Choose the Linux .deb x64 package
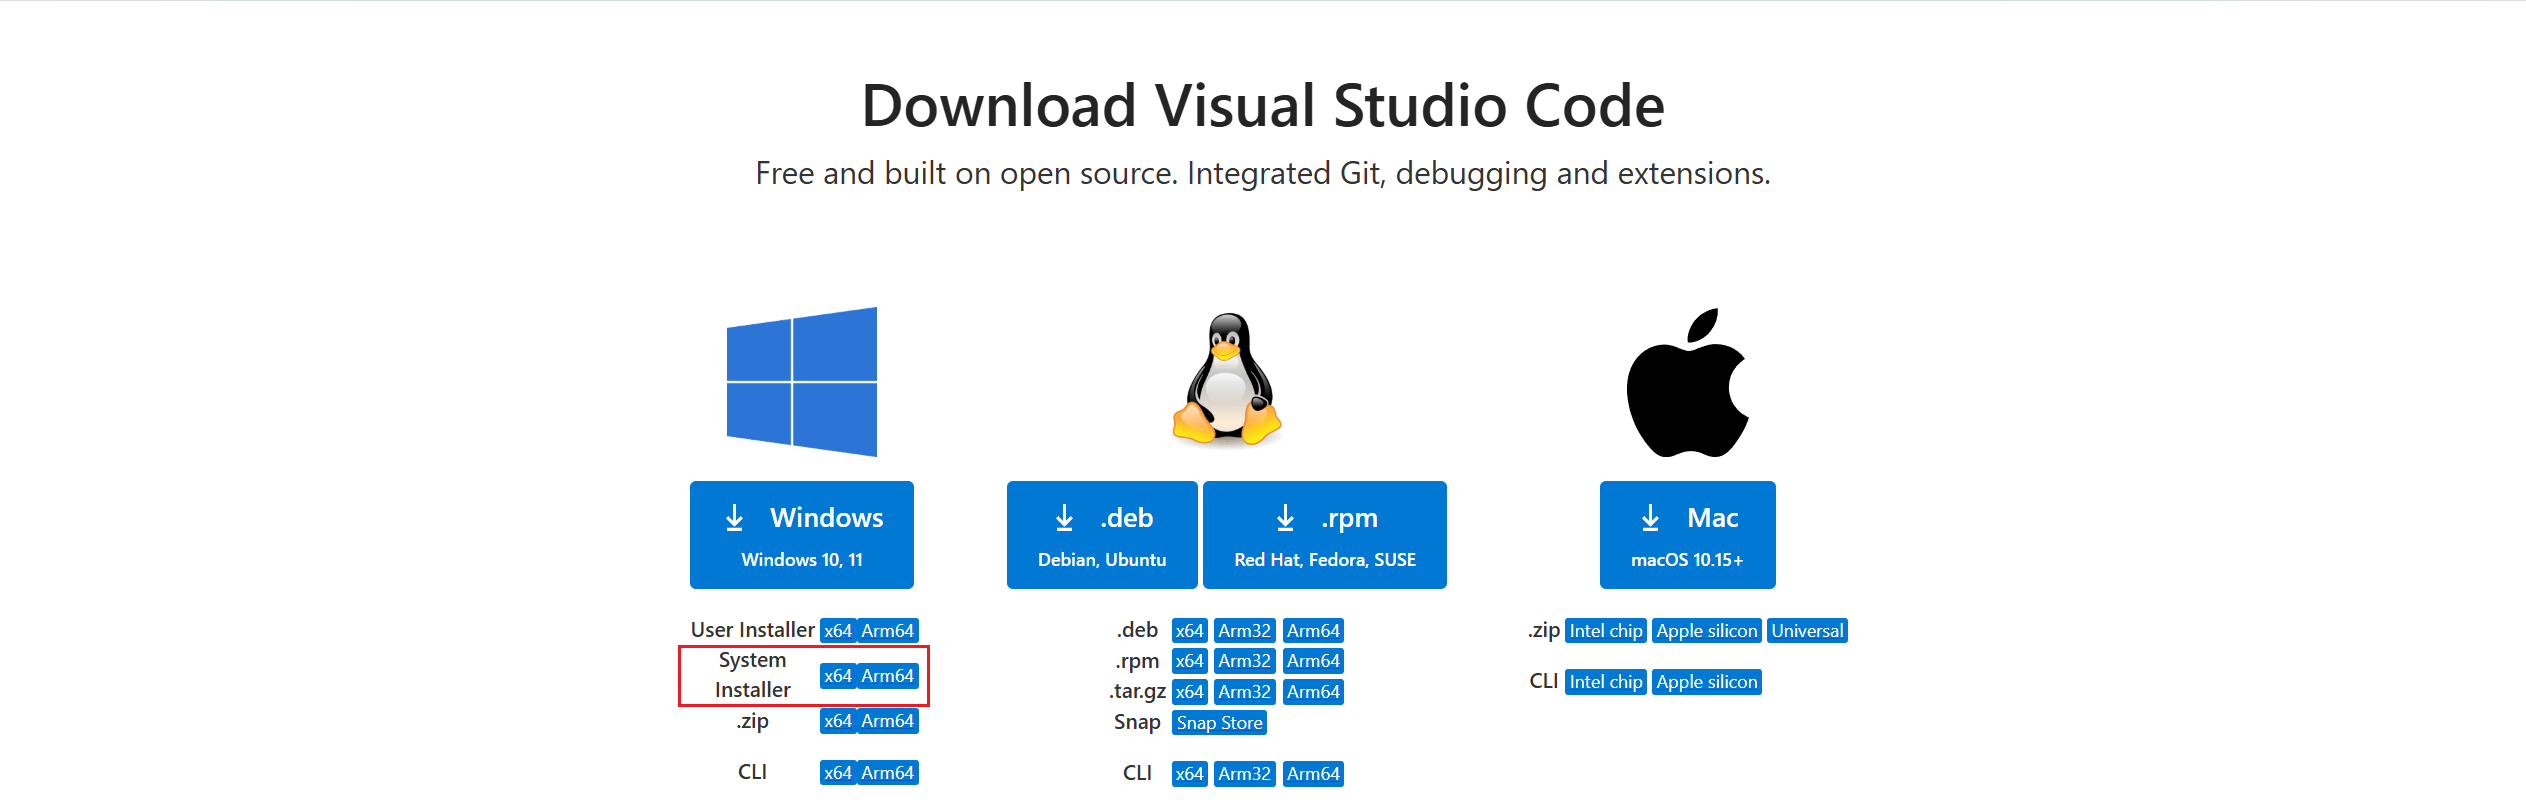Image resolution: width=2526 pixels, height=806 pixels. pyautogui.click(x=1190, y=631)
